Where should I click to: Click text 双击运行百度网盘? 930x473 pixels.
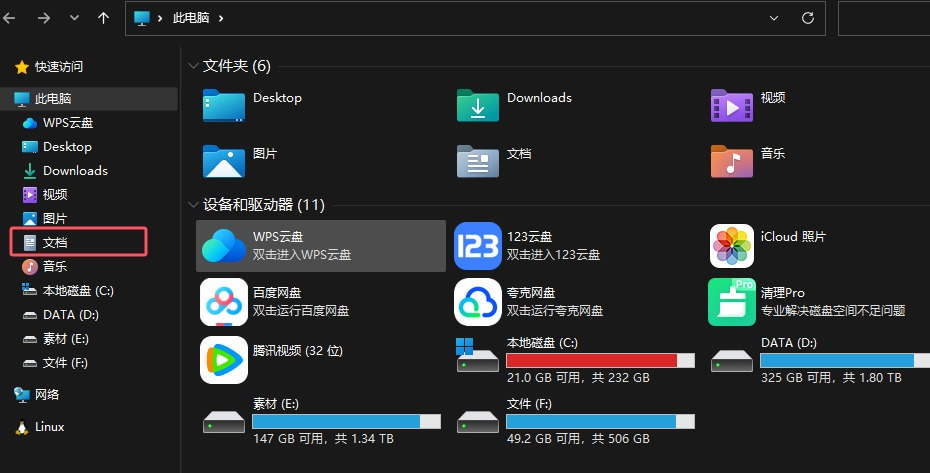301,310
